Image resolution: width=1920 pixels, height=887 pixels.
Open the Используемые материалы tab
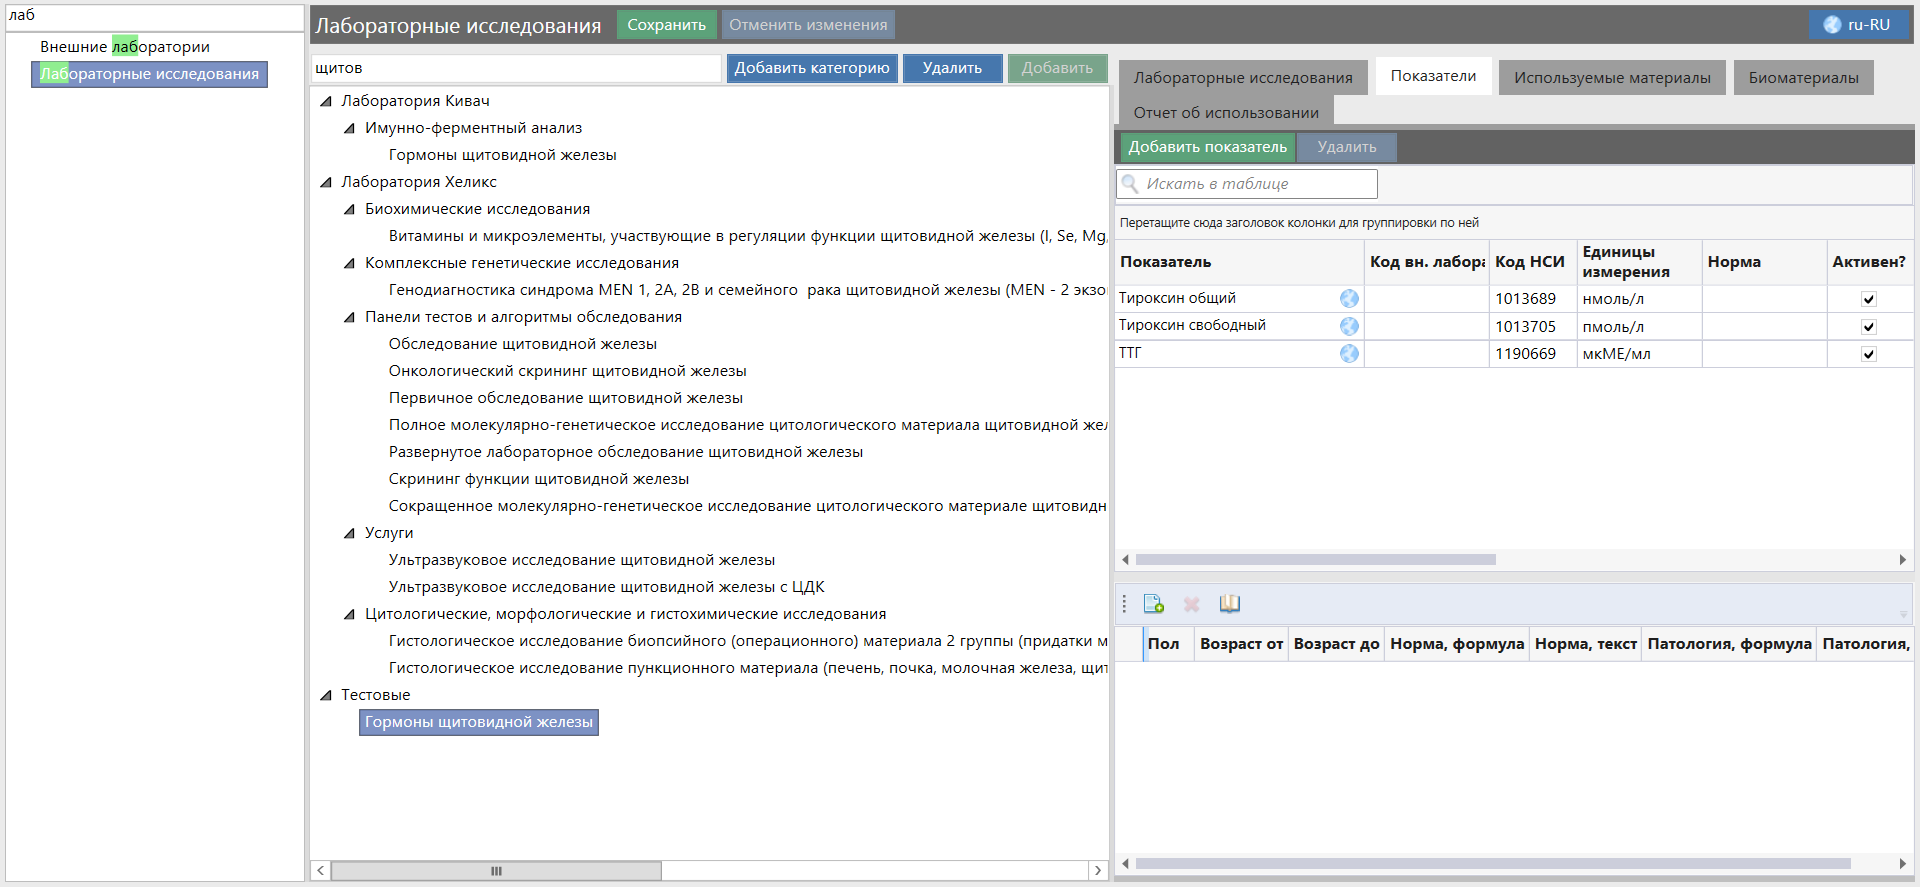tap(1611, 78)
